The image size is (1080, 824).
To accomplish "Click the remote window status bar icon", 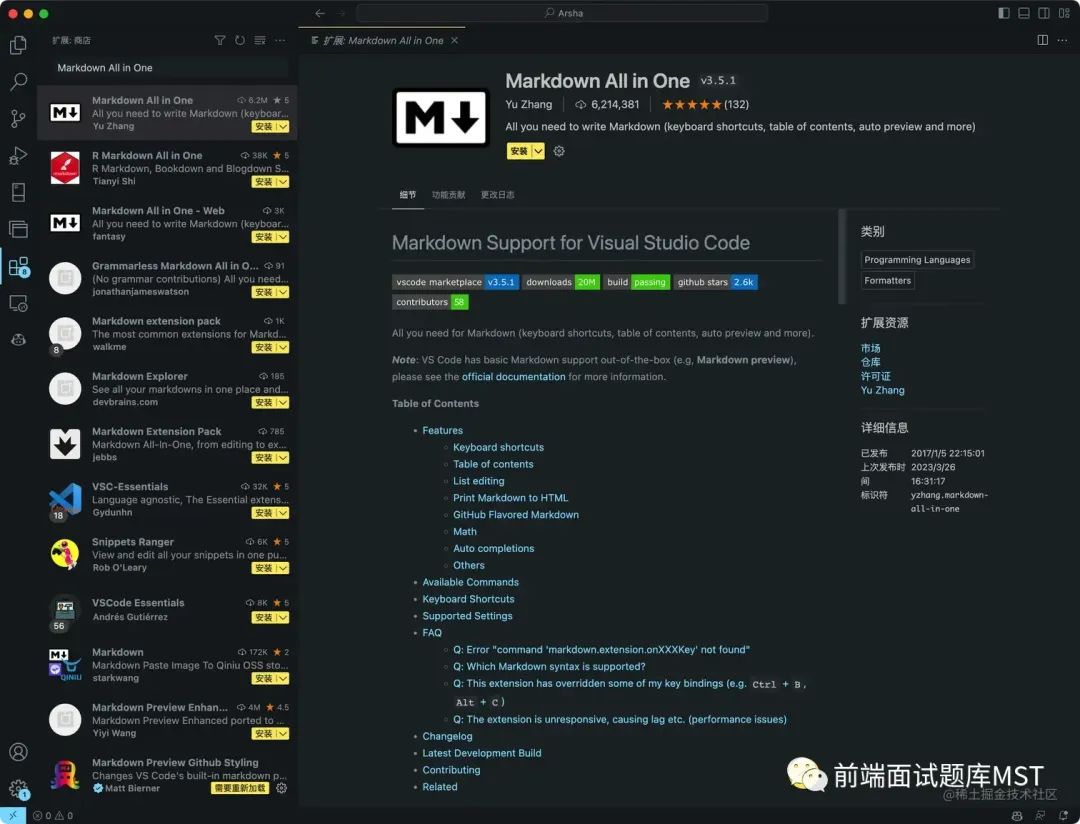I will (12, 815).
